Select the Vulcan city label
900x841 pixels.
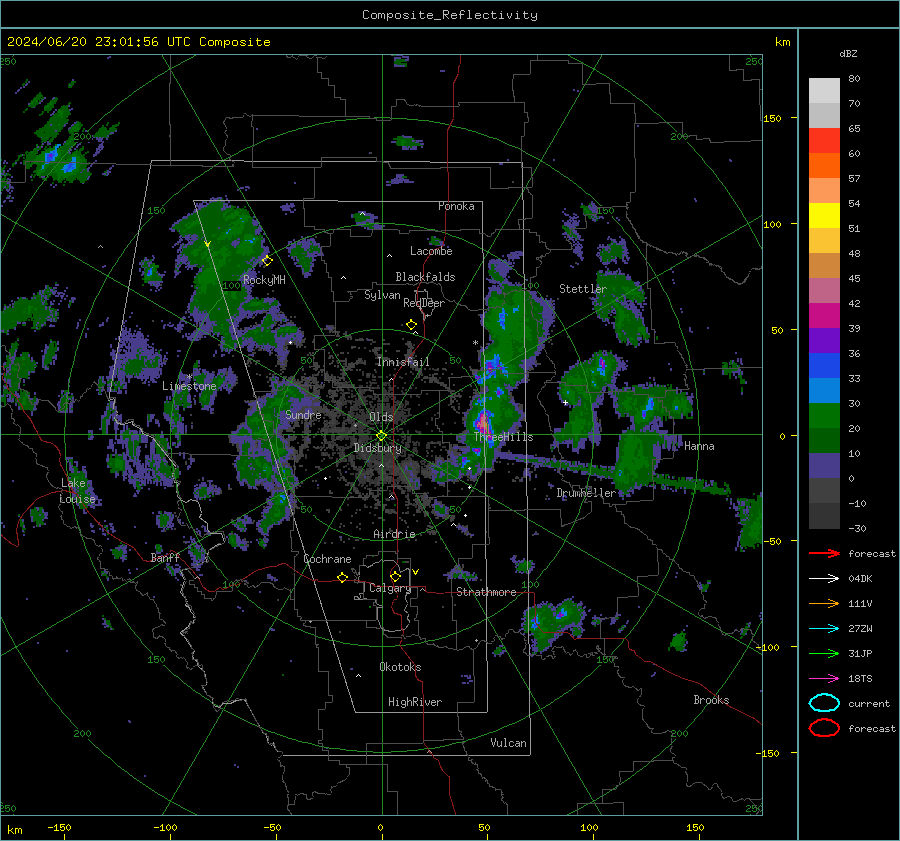click(x=508, y=743)
